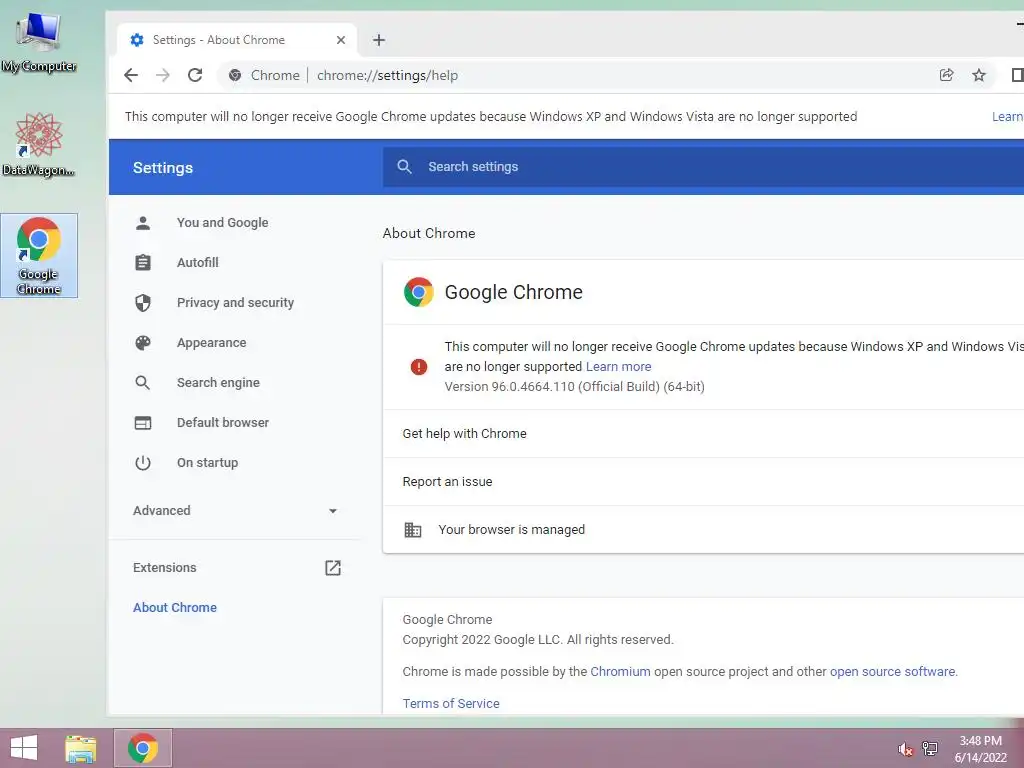The height and width of the screenshot is (768, 1024).
Task: Click the muted volume tray icon
Action: 905,749
